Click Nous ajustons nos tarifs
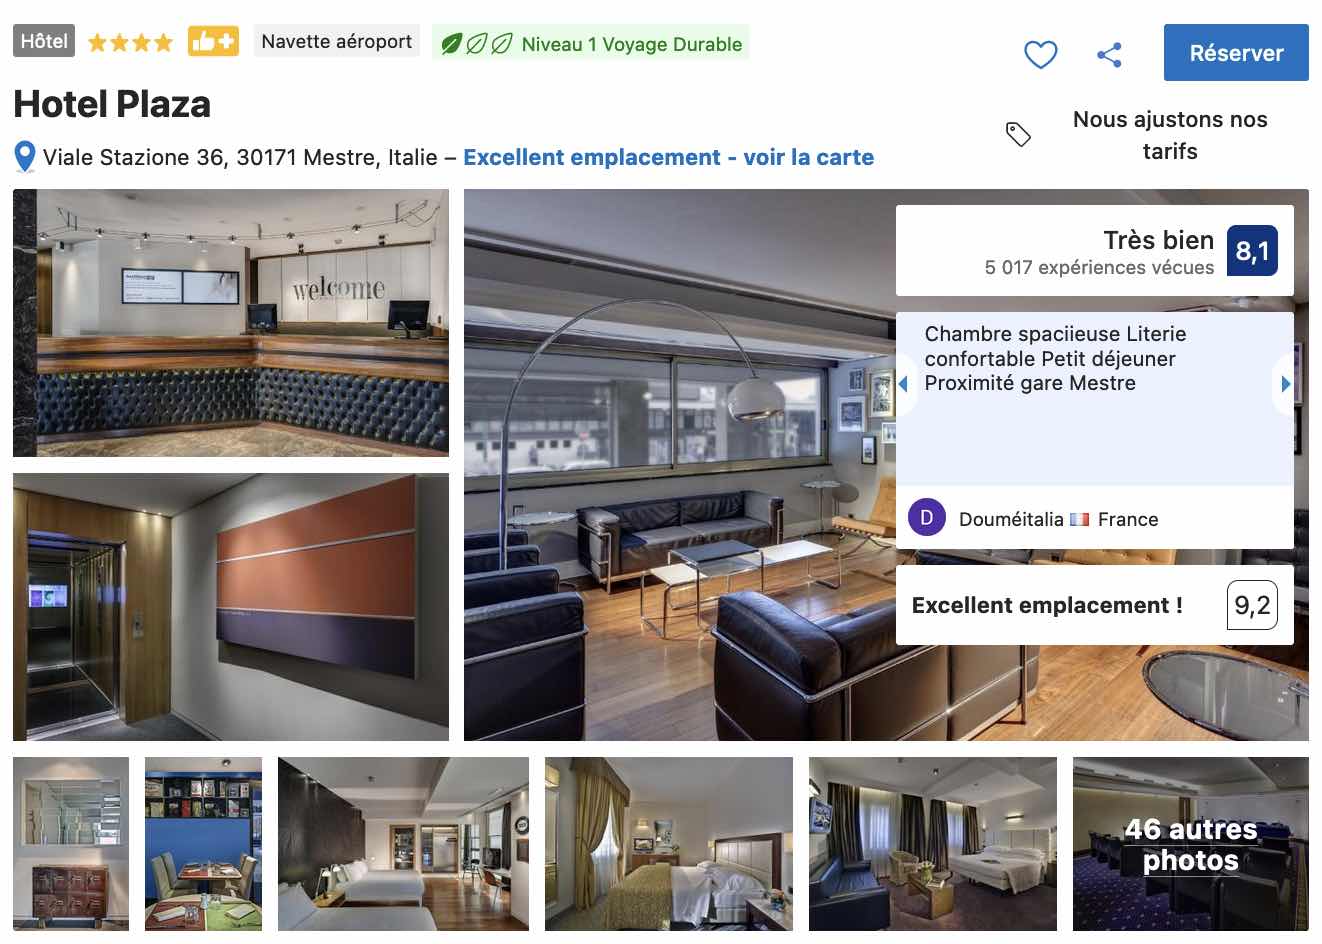This screenshot has width=1322, height=944. (1170, 135)
